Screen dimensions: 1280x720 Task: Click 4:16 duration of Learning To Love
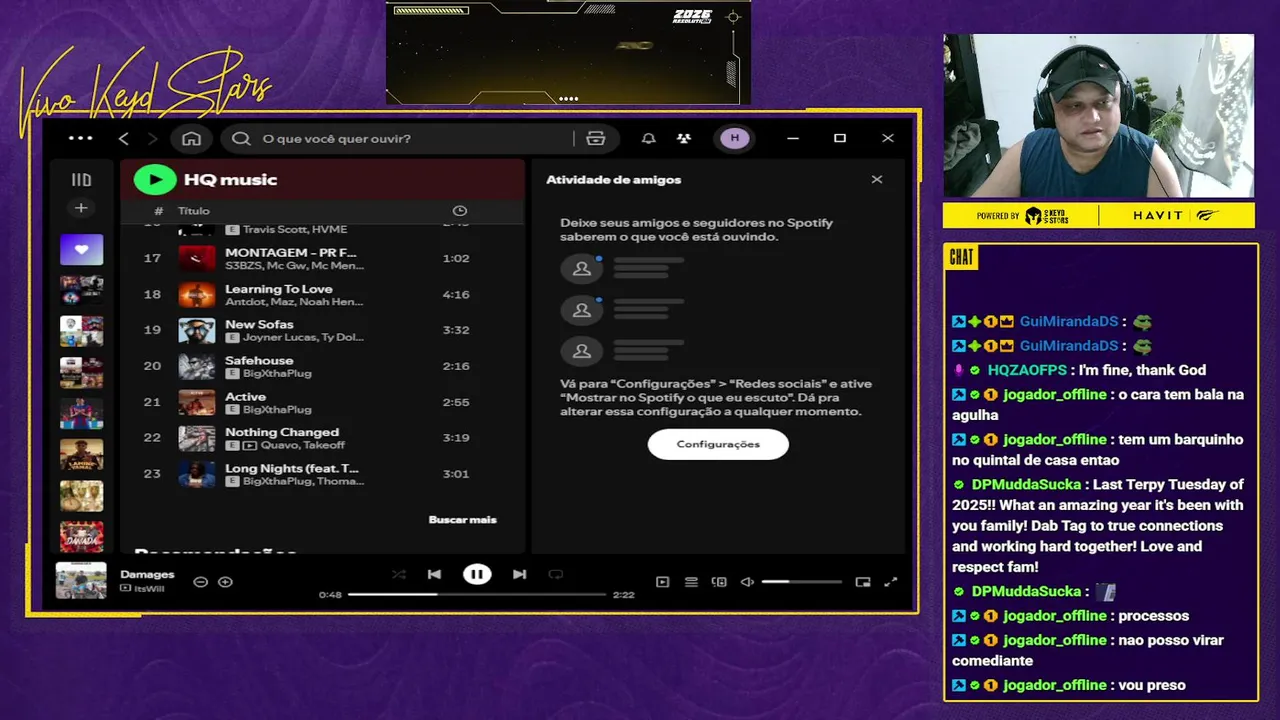tap(456, 294)
